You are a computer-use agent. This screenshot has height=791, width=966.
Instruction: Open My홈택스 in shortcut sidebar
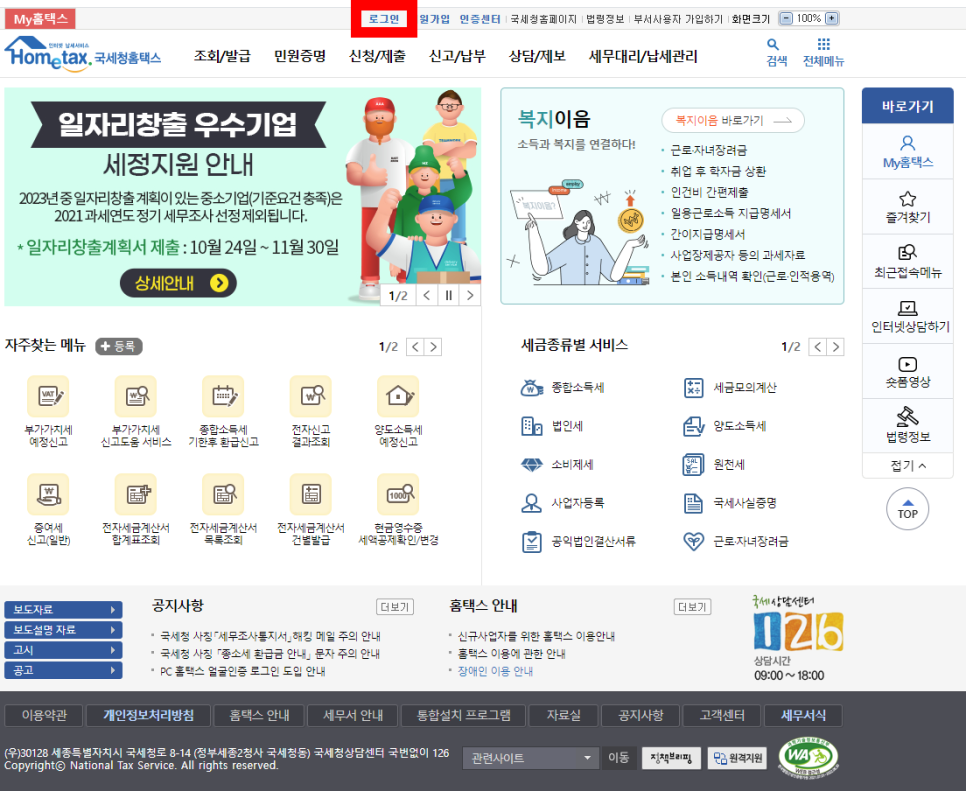tap(907, 152)
